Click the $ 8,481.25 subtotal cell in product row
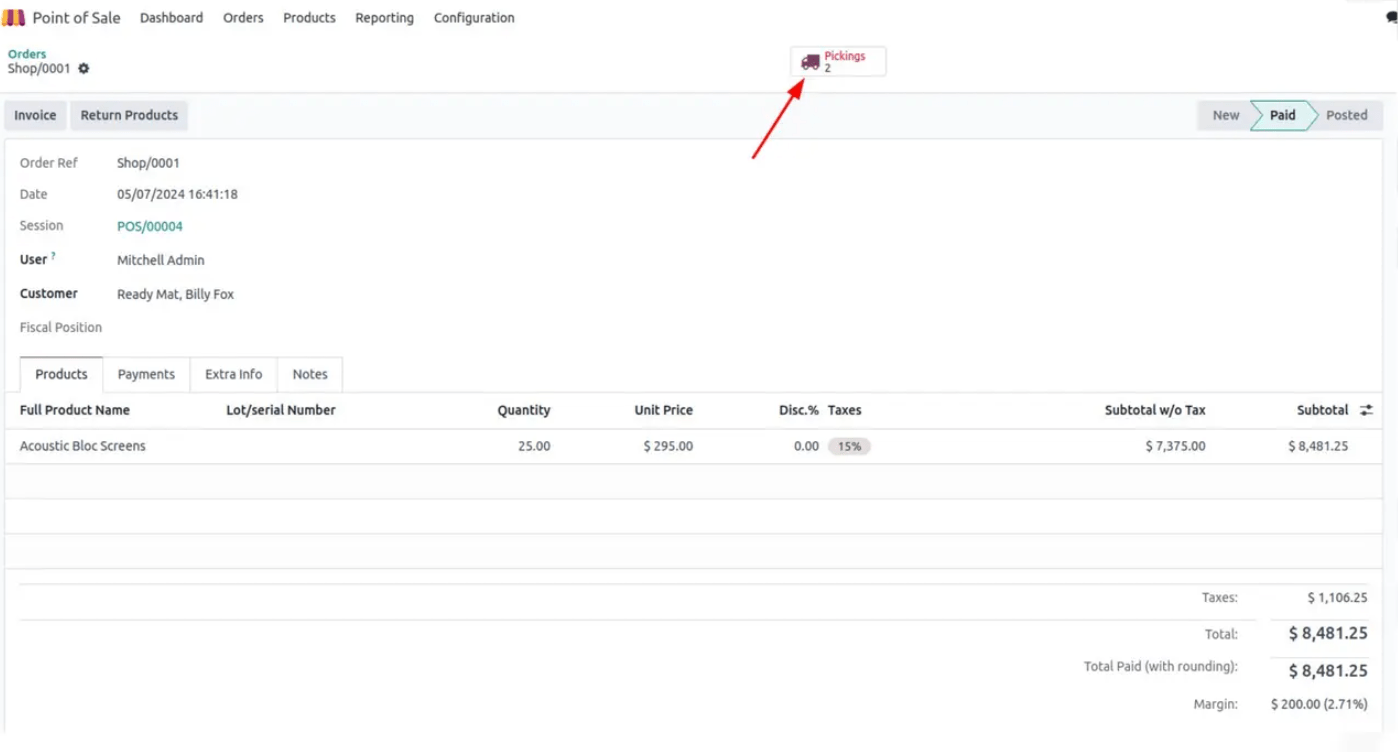 point(1318,446)
